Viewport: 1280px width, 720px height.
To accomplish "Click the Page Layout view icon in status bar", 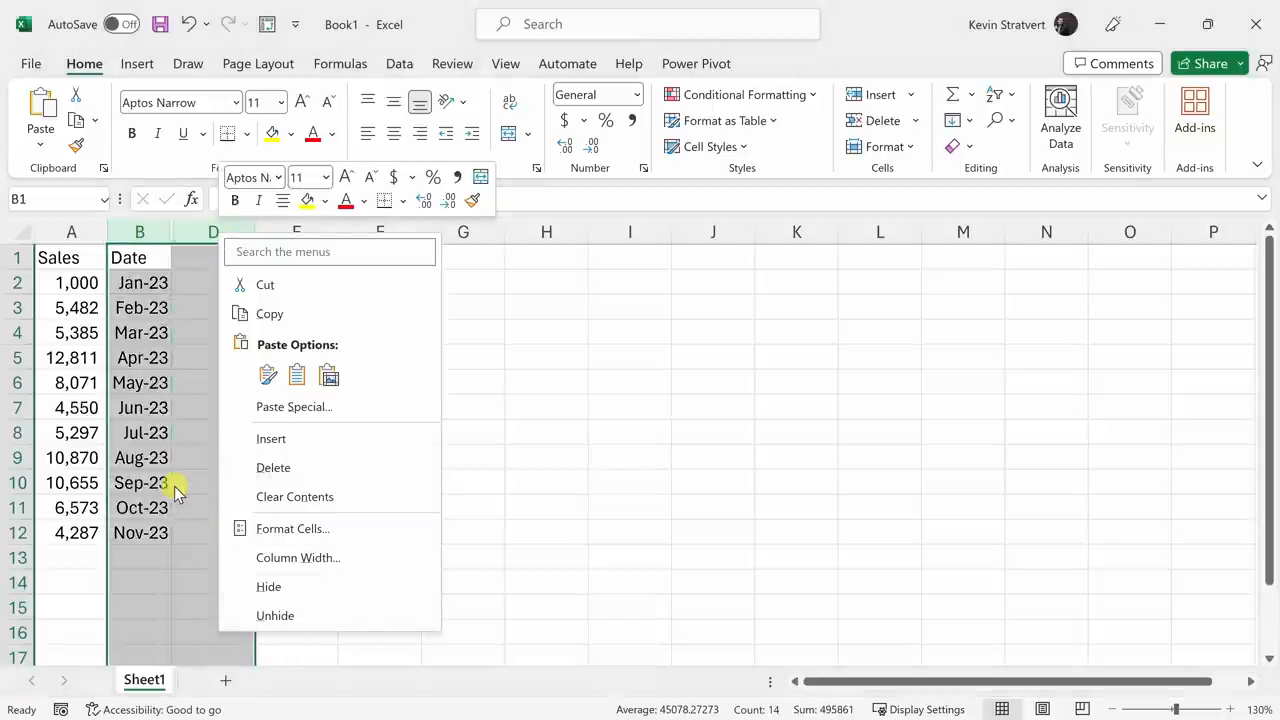I will click(x=1042, y=709).
